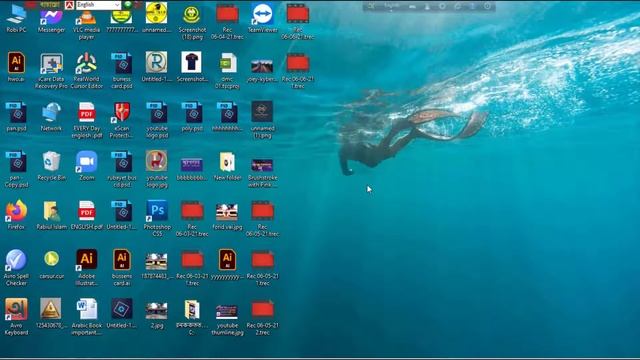Select pan.psd Photoshop file
The height and width of the screenshot is (360, 640).
tap(16, 116)
